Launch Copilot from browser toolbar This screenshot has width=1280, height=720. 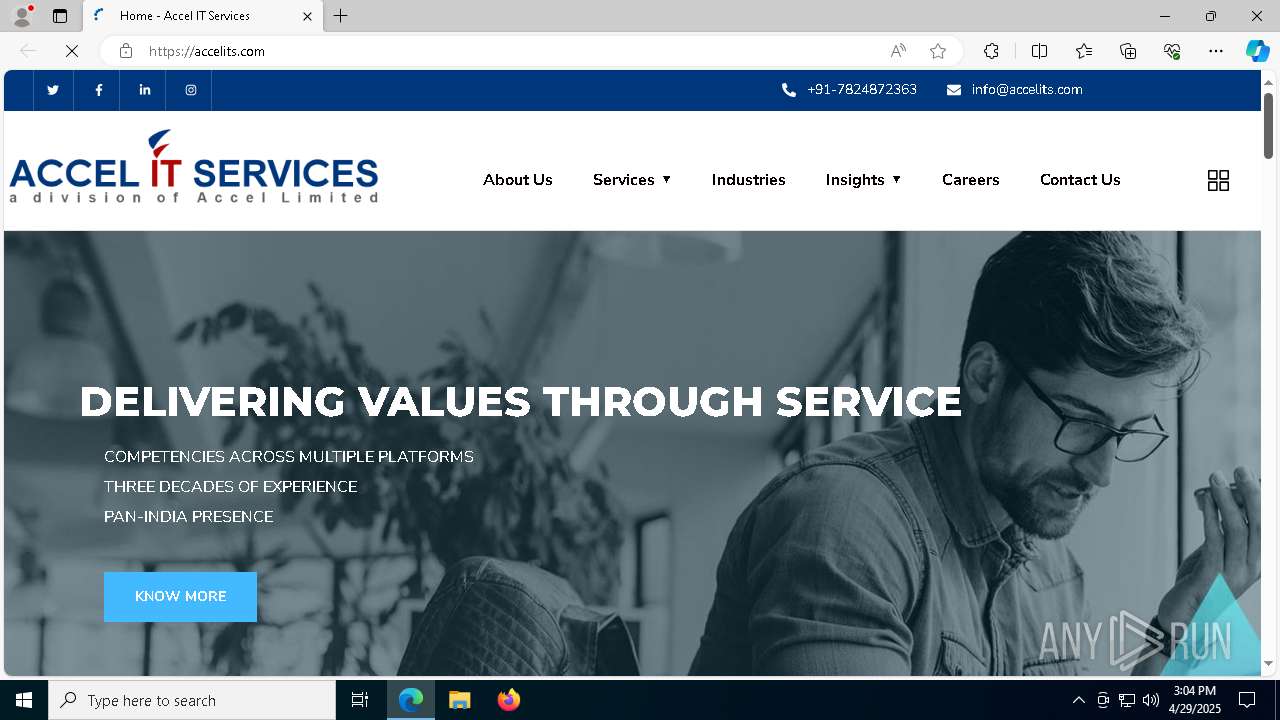click(x=1257, y=51)
